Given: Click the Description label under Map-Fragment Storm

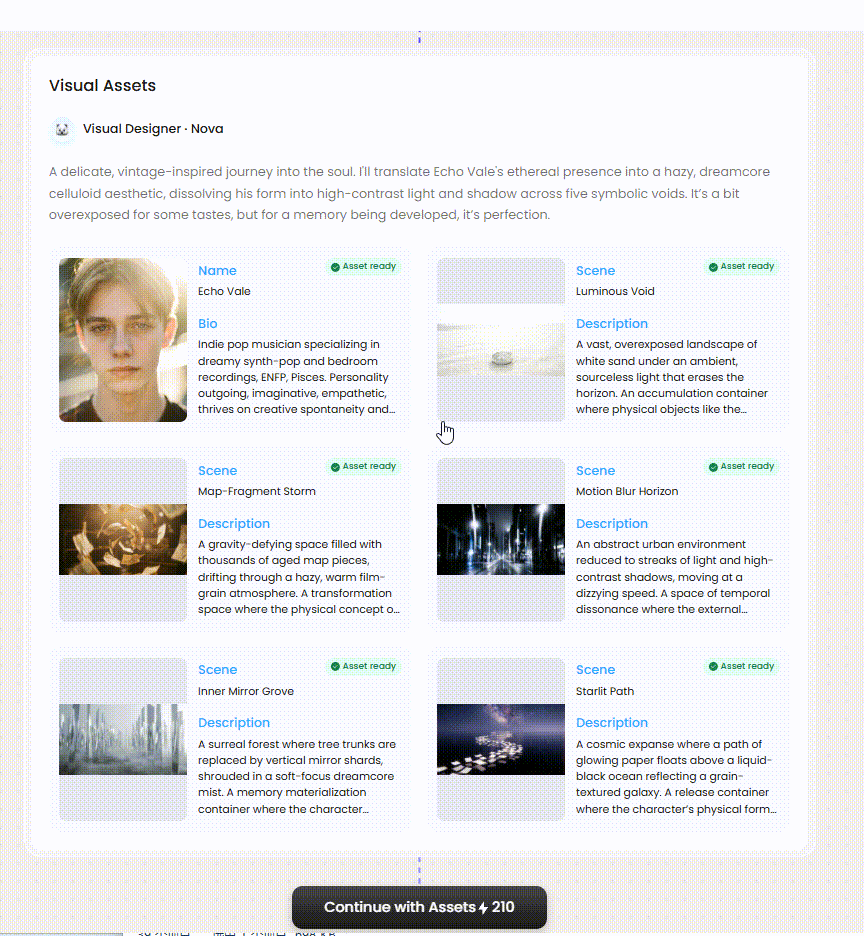Looking at the screenshot, I should [x=234, y=524].
